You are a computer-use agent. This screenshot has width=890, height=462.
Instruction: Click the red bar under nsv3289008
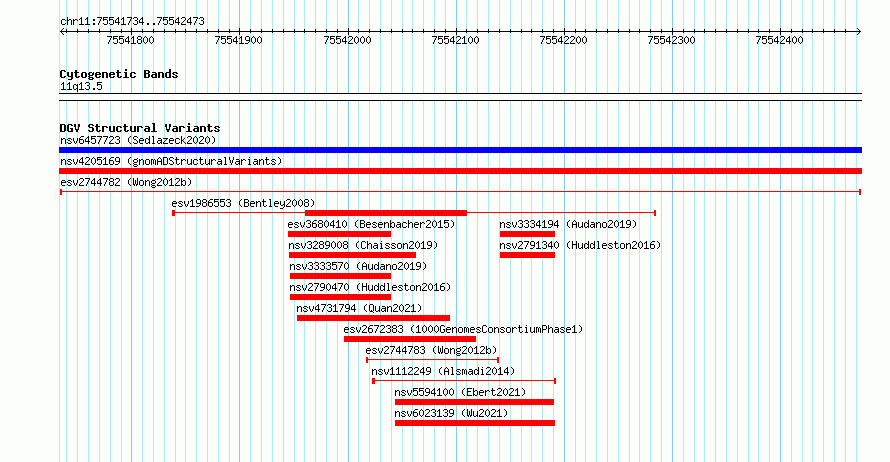[352, 255]
